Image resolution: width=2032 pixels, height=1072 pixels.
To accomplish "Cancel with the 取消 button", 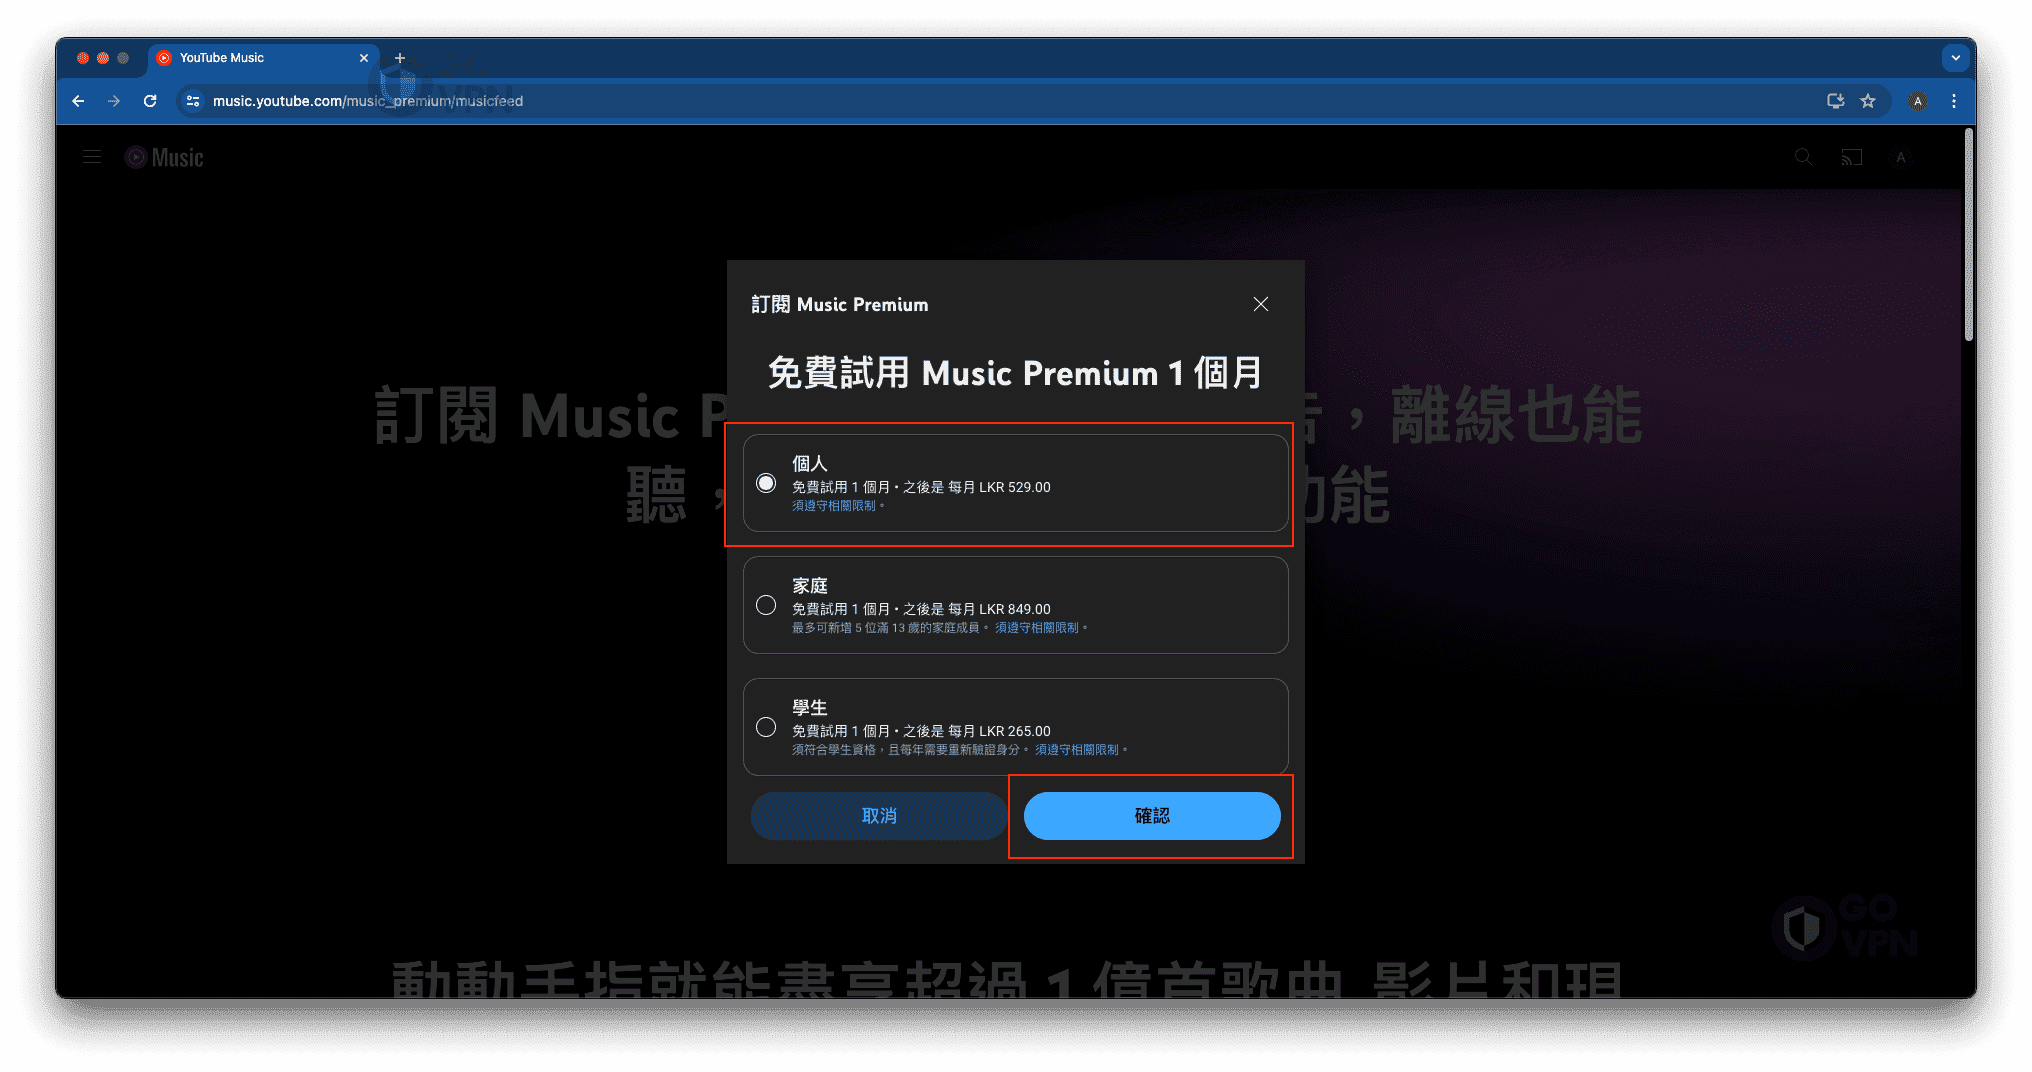I will coord(879,816).
